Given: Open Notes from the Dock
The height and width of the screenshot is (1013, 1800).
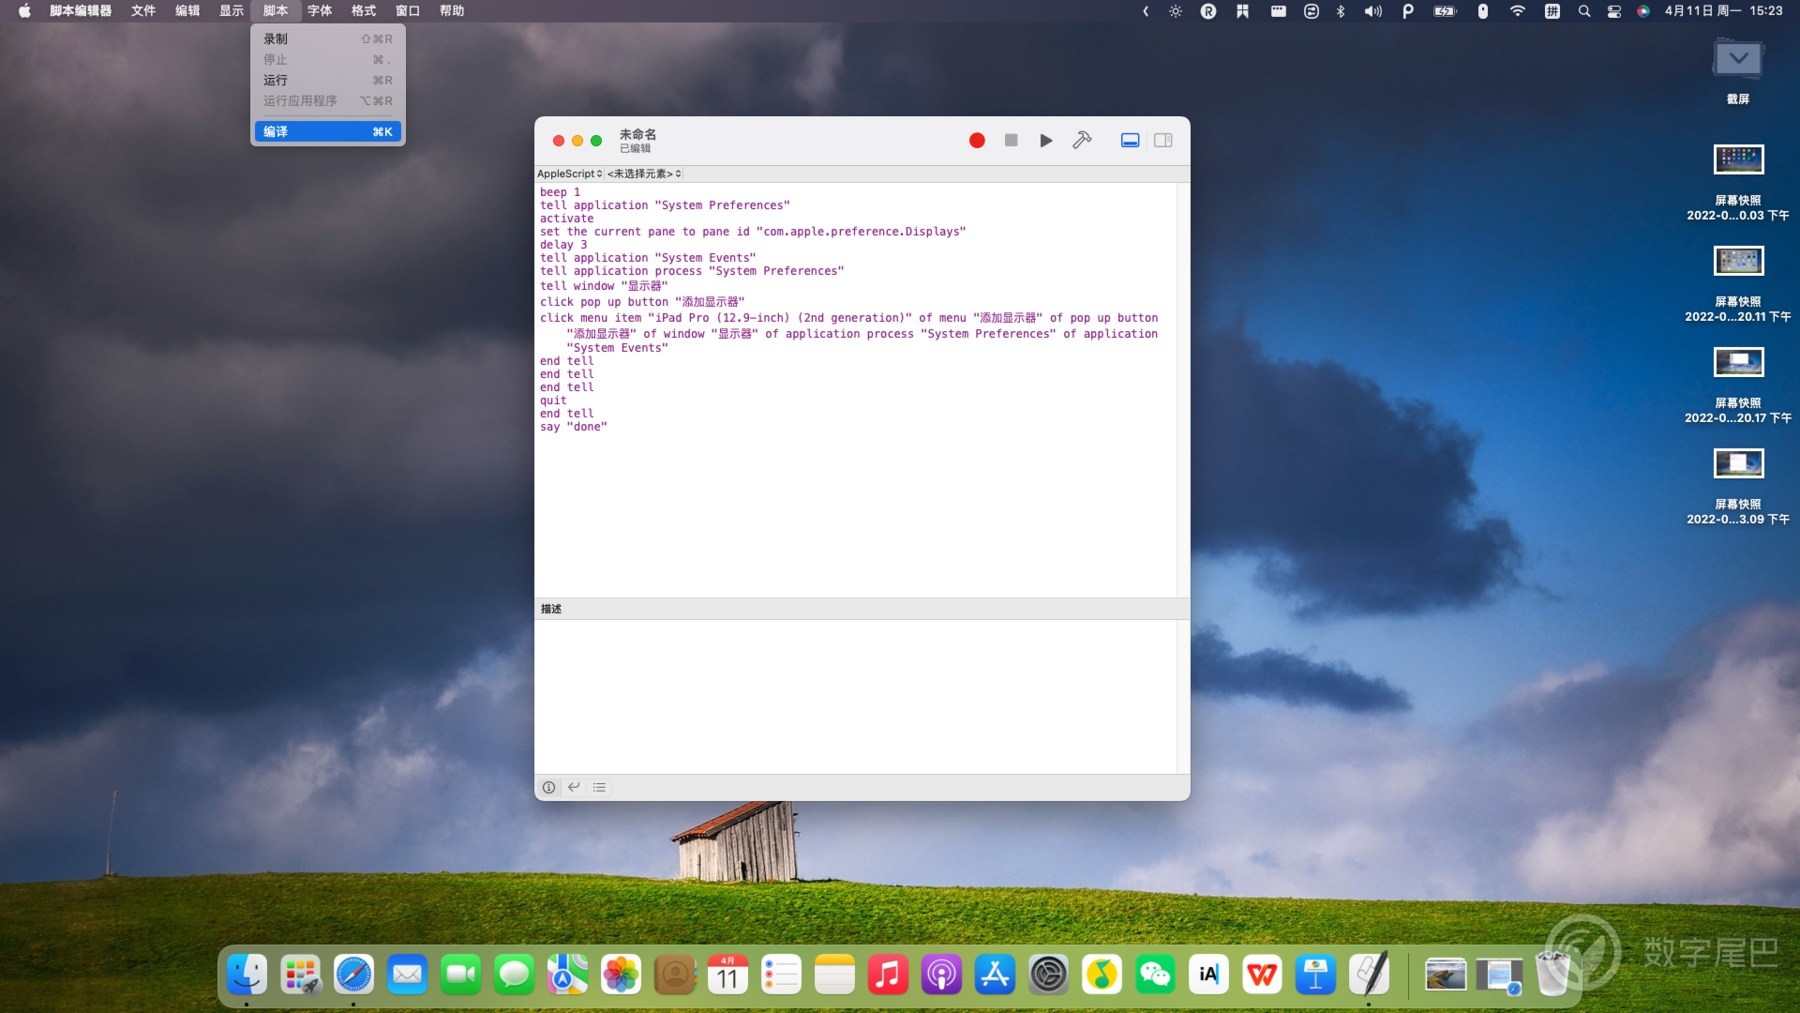Looking at the screenshot, I should tap(835, 974).
